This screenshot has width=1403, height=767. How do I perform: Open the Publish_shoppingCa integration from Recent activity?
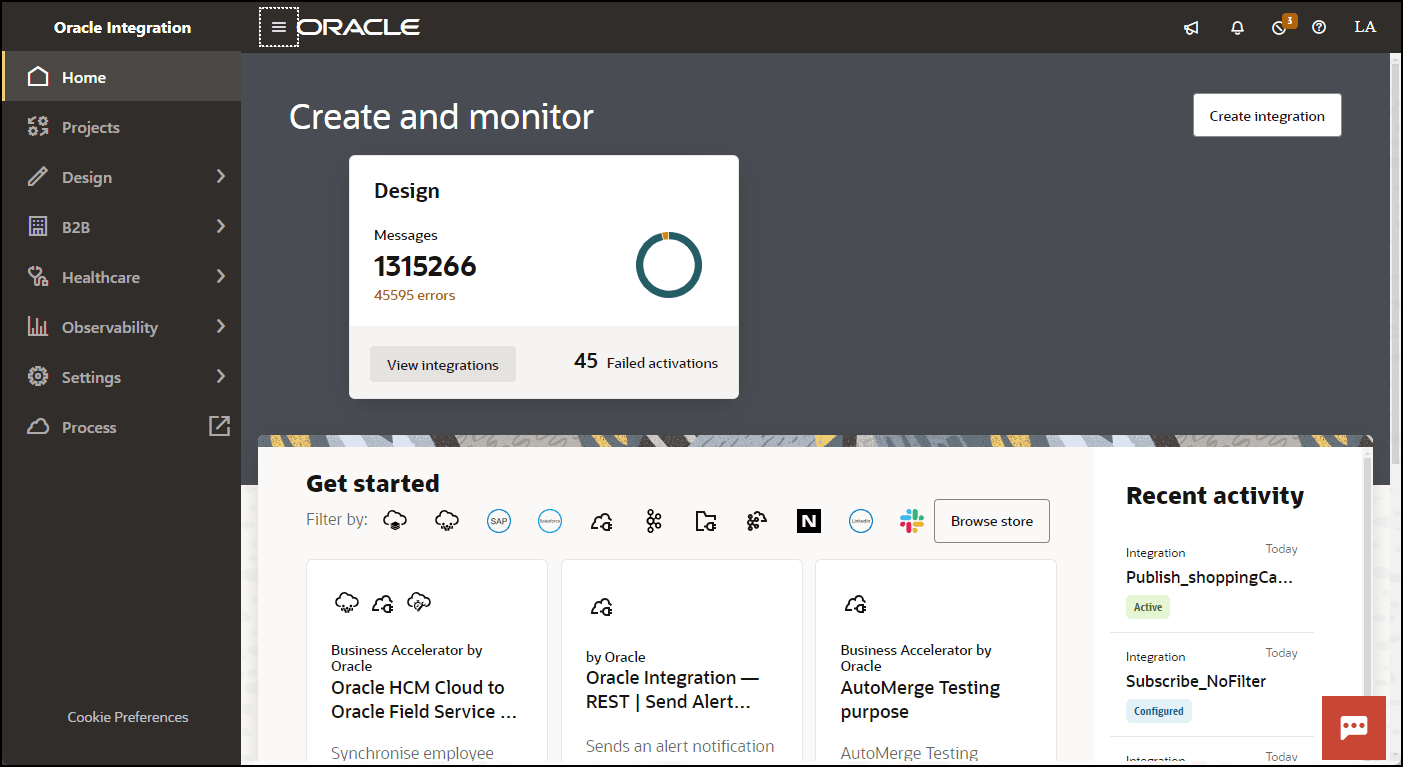tap(1208, 577)
